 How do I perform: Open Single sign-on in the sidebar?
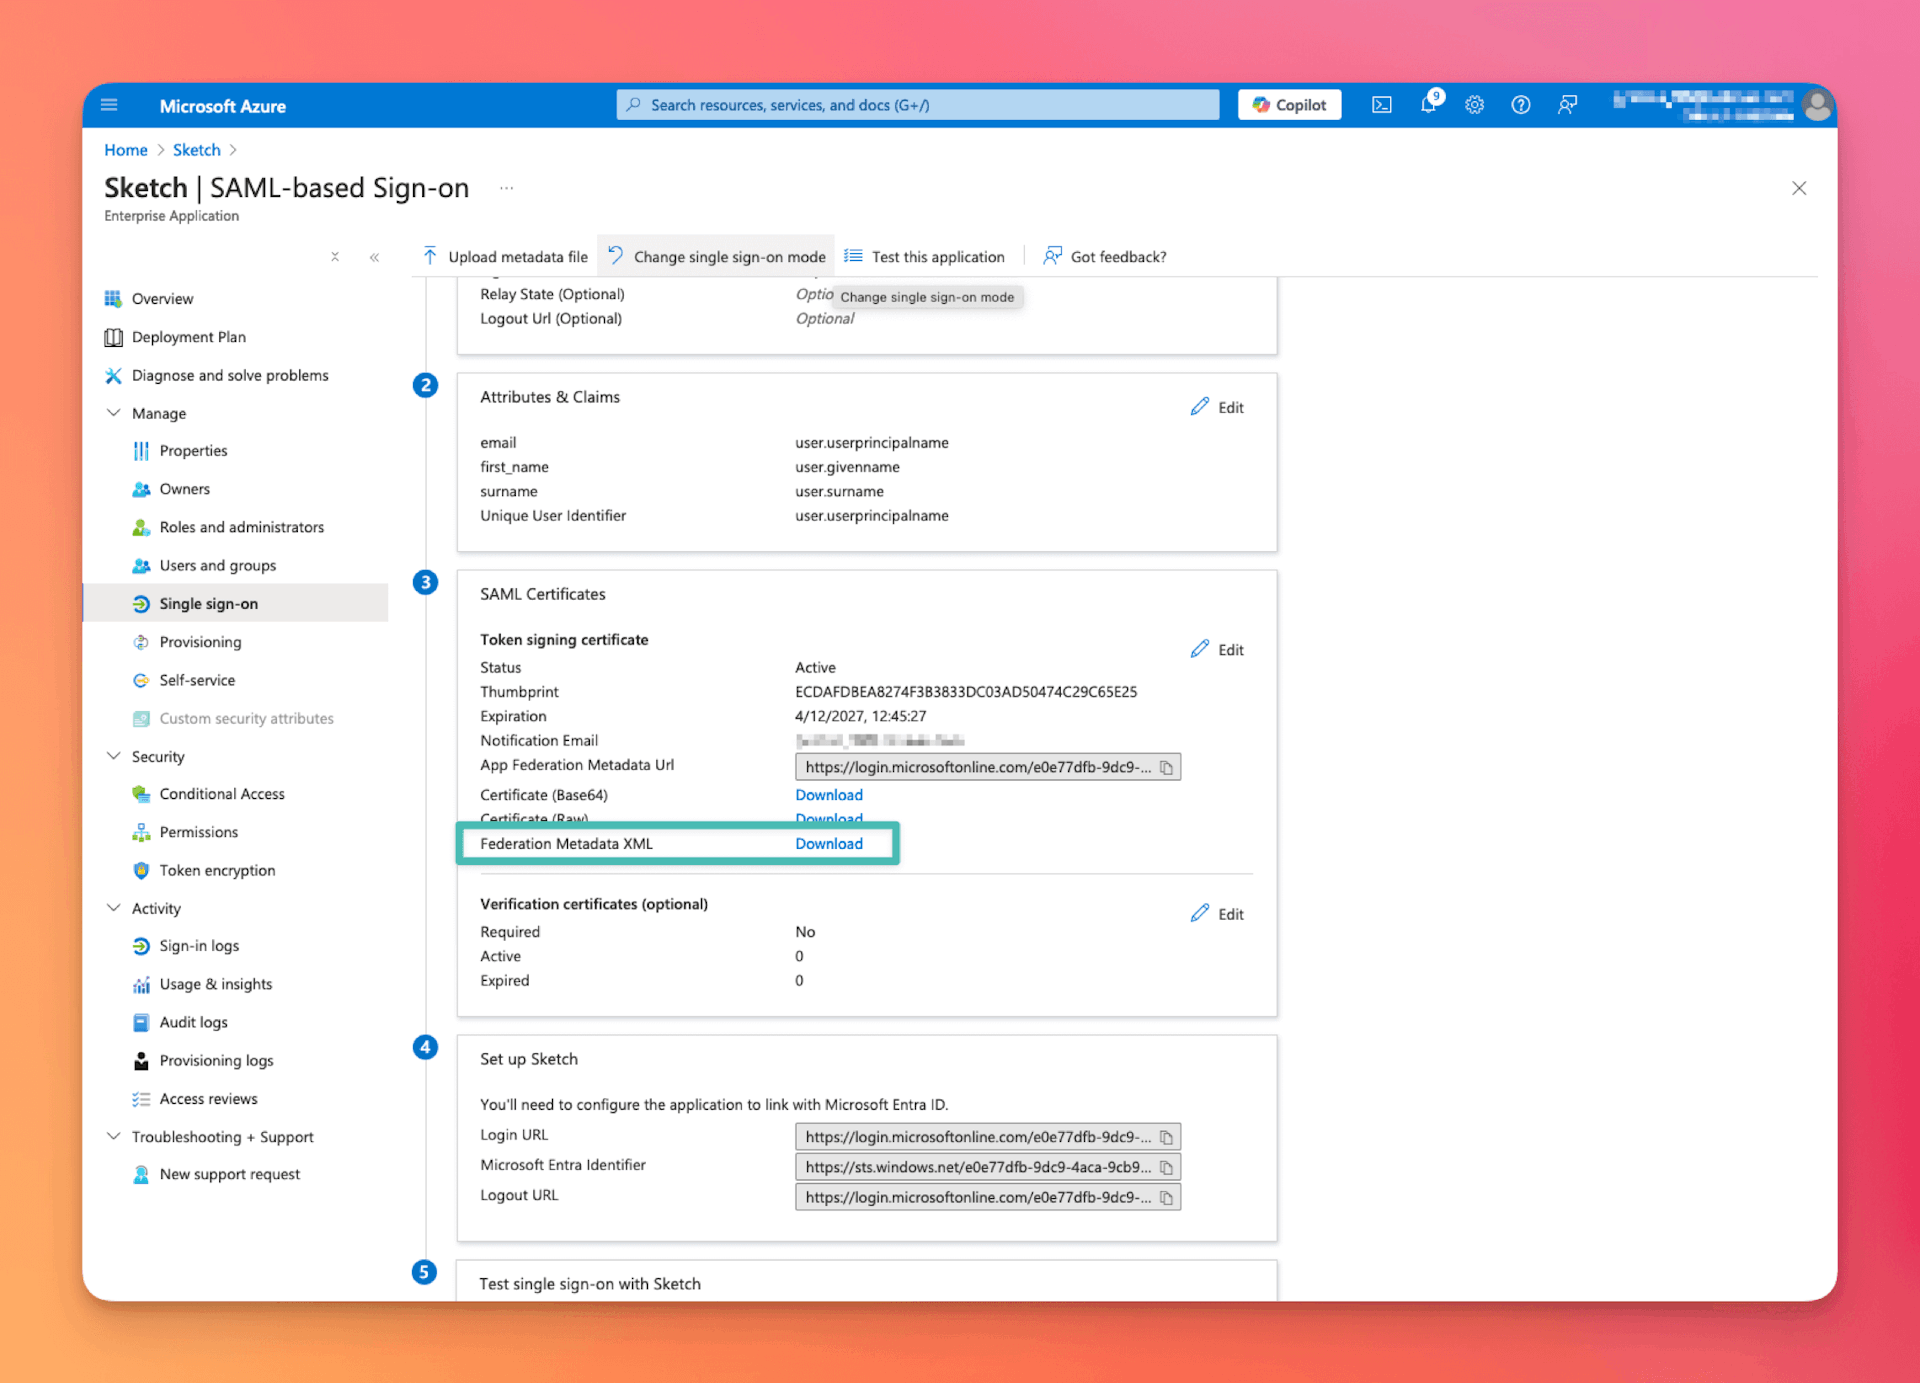(235, 603)
